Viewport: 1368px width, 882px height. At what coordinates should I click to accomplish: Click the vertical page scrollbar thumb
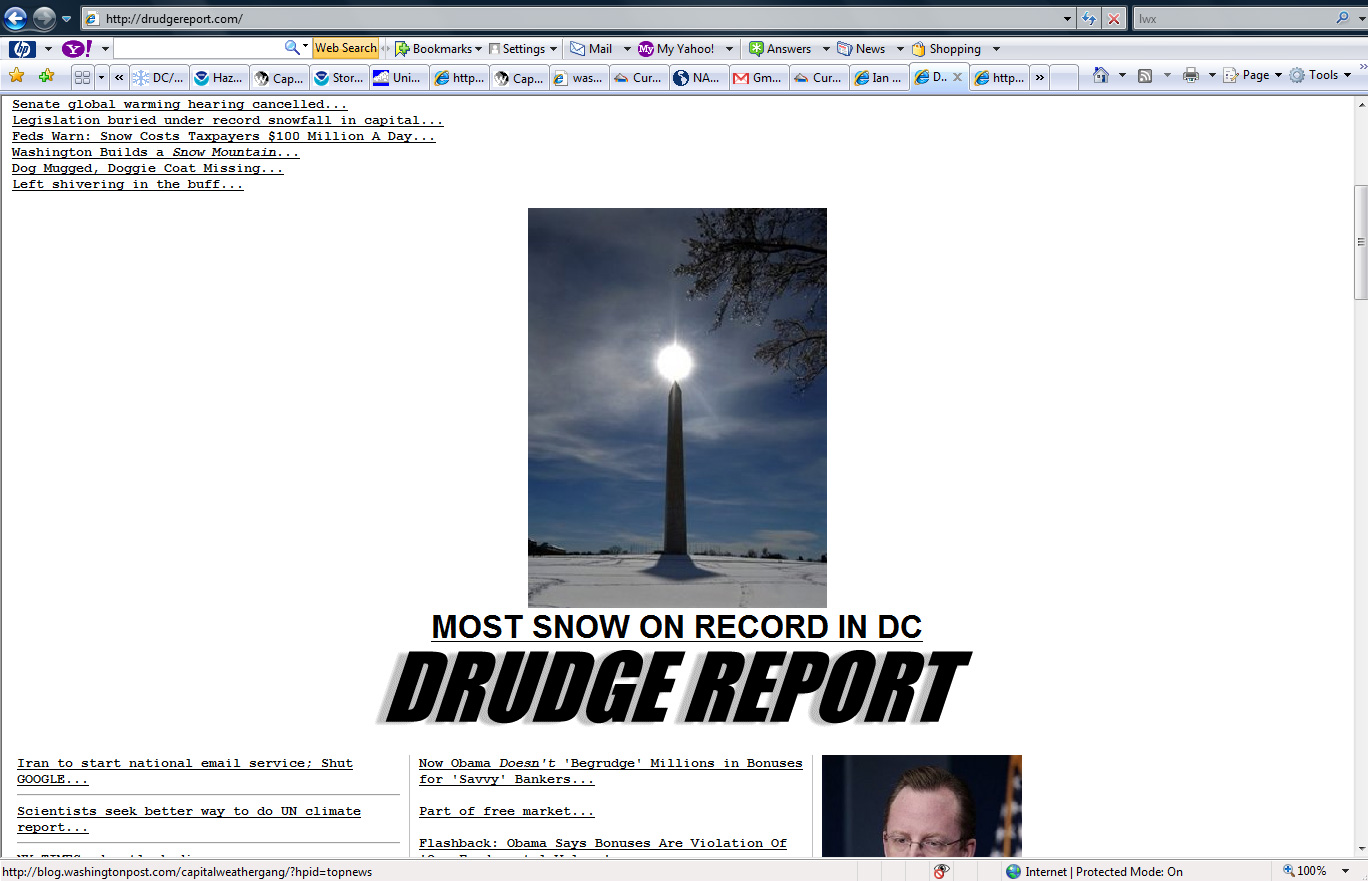(1360, 242)
